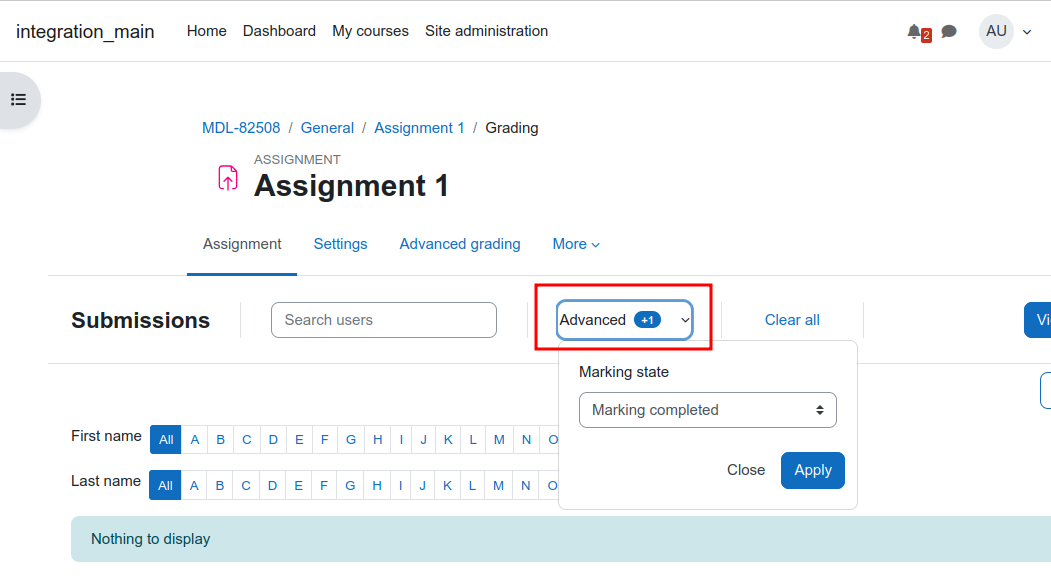
Task: Switch to the Settings tab
Action: [x=341, y=244]
